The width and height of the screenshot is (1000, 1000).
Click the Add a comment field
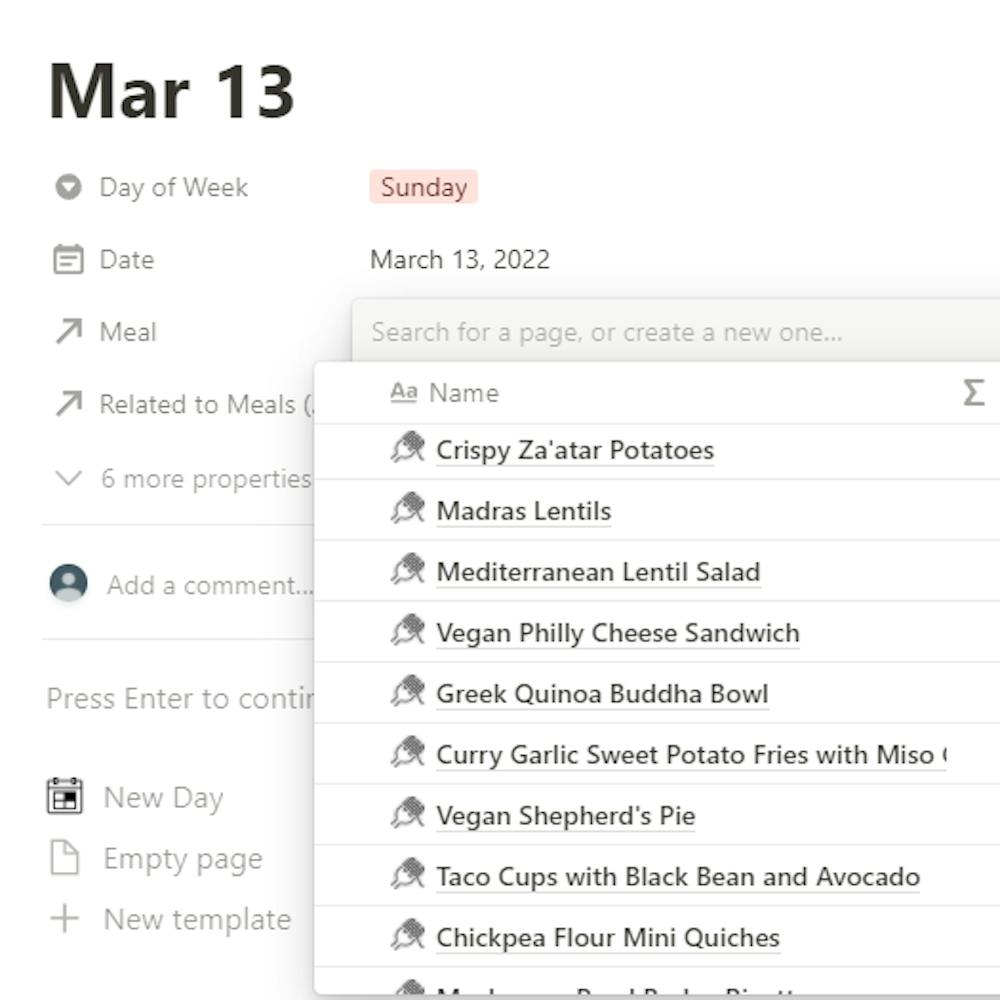pos(210,585)
